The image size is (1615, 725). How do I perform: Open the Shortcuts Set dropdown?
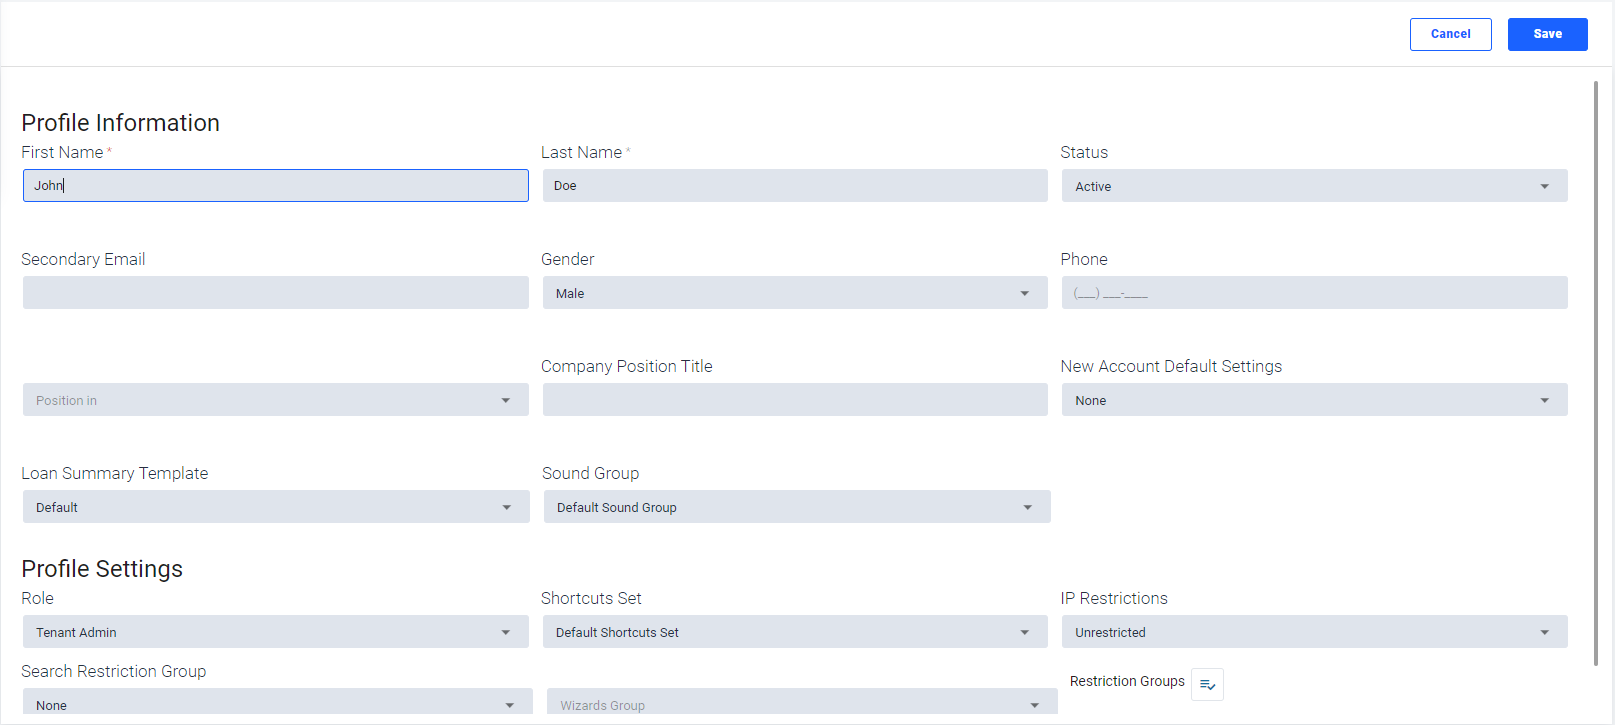pyautogui.click(x=795, y=632)
